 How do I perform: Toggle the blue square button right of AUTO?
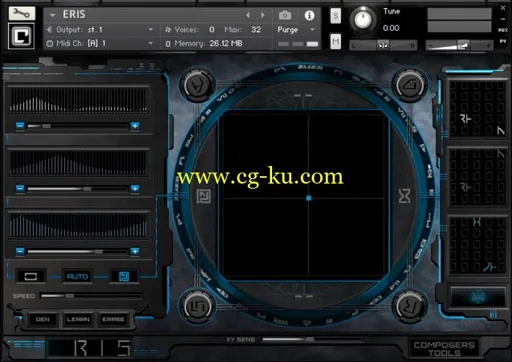tap(124, 276)
